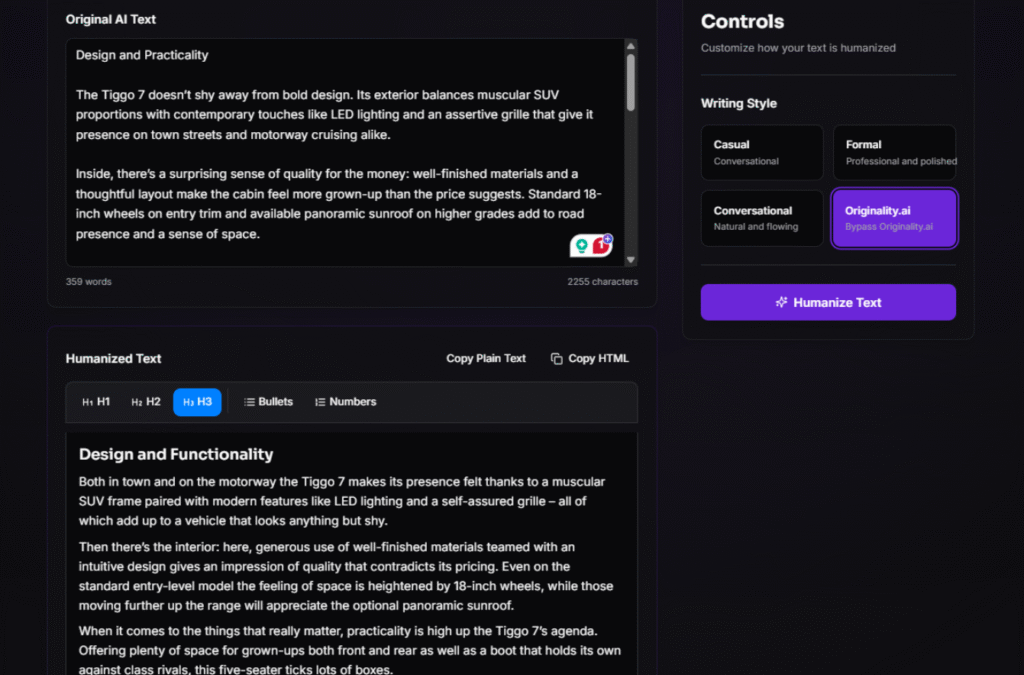
Task: Toggle the active H3 heading button
Action: click(x=197, y=402)
